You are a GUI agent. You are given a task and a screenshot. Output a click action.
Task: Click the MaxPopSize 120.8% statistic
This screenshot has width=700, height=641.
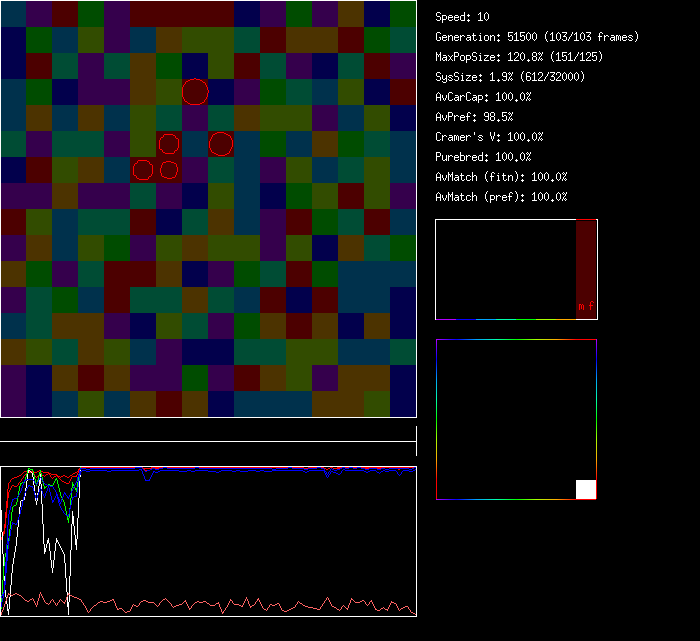tap(518, 57)
